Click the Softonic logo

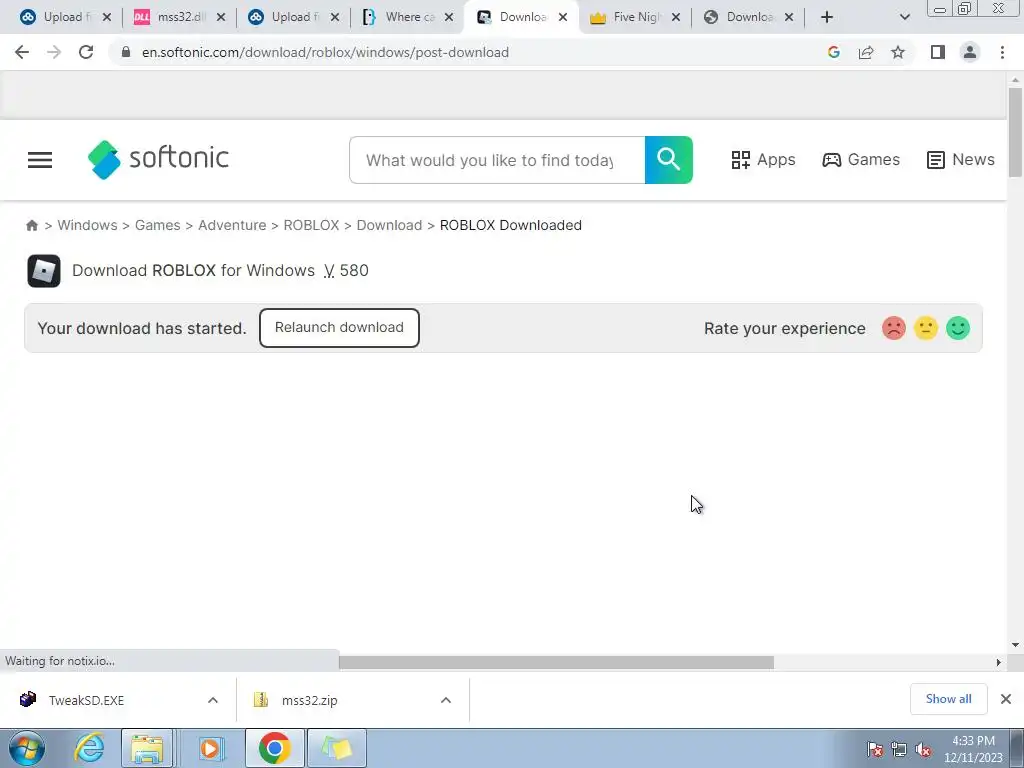tap(158, 159)
